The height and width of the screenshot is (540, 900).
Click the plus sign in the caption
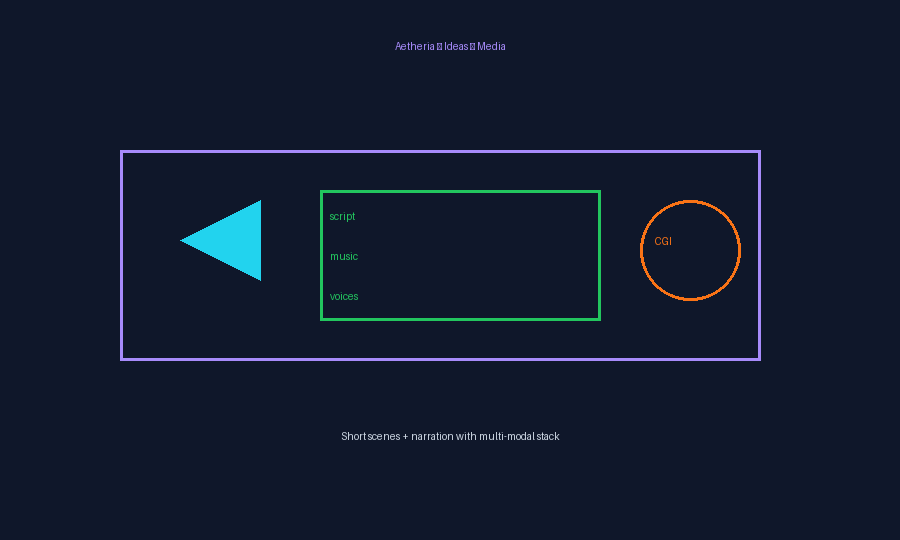tap(406, 437)
